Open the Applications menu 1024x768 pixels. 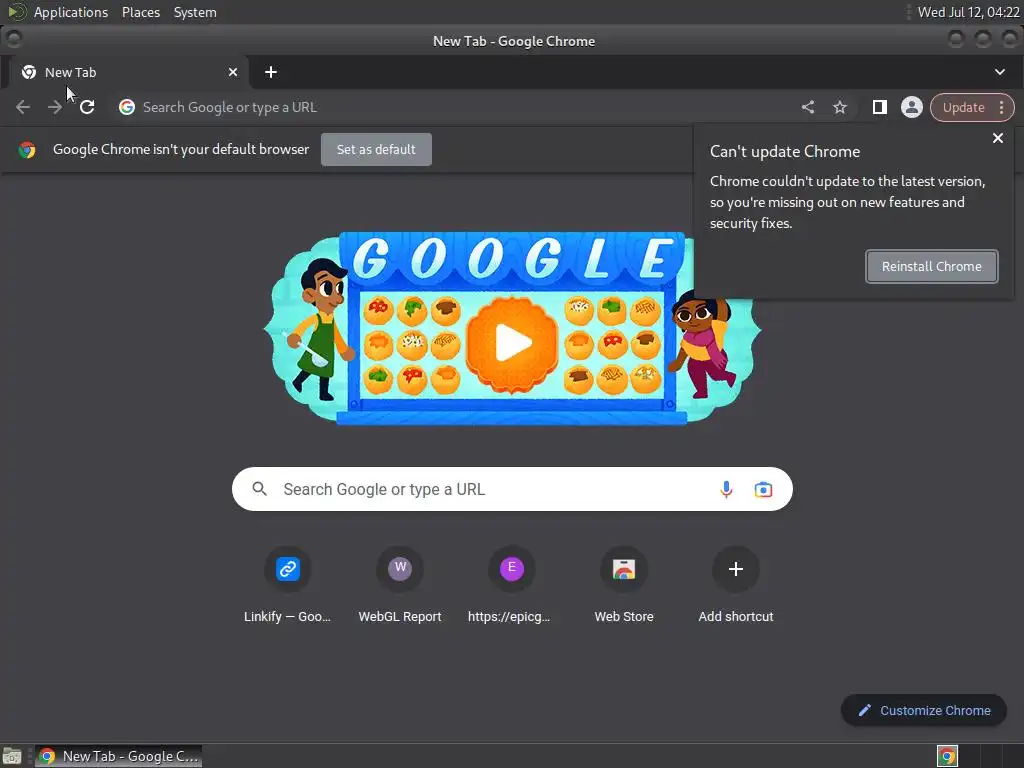(71, 12)
